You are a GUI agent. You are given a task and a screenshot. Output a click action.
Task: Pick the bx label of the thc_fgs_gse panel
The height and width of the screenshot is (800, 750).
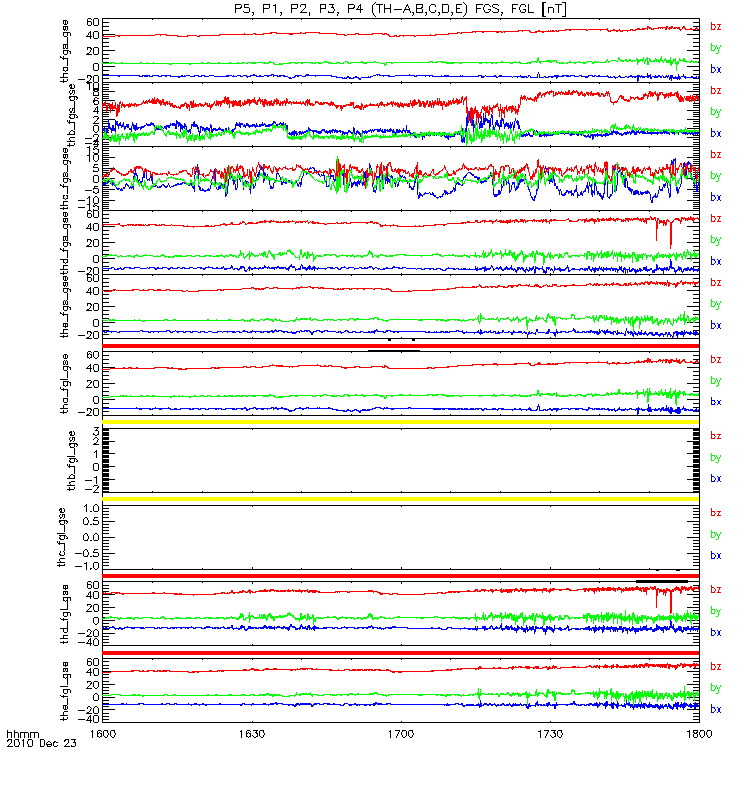click(x=716, y=197)
